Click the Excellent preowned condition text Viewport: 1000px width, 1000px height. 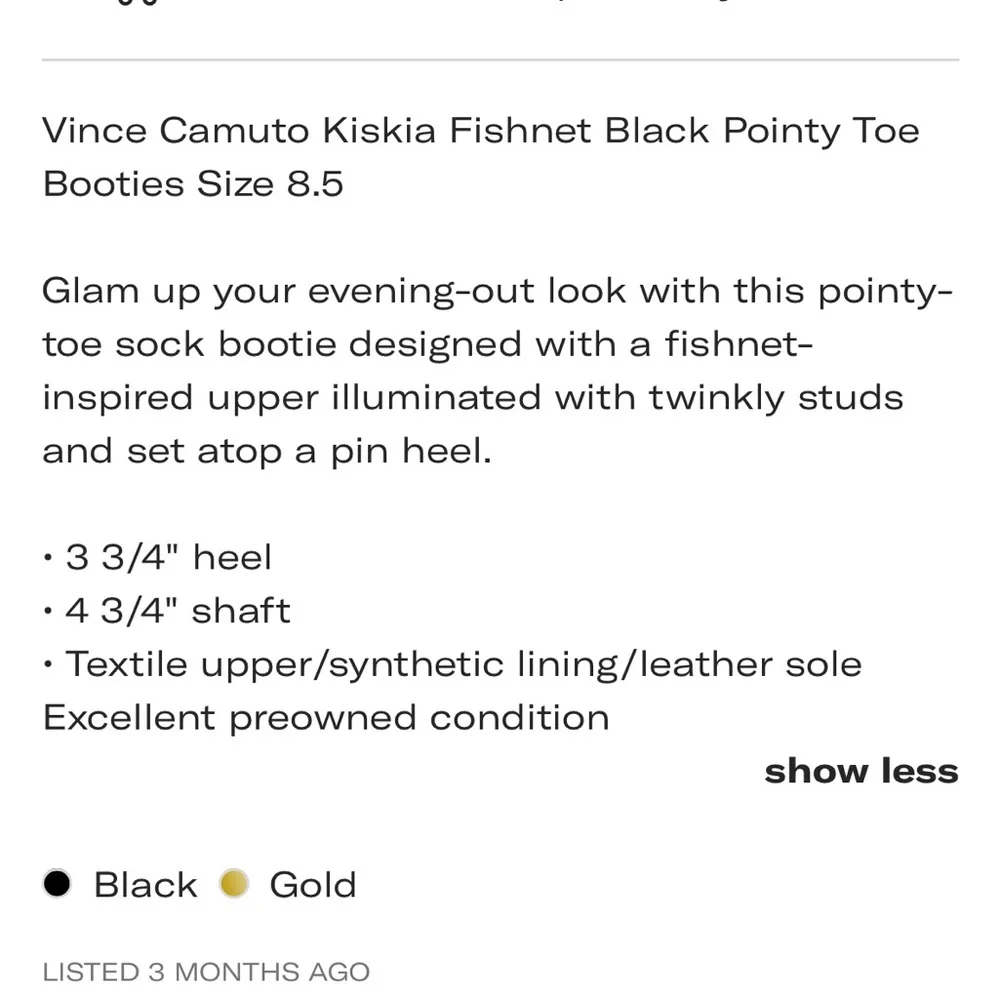tap(324, 717)
